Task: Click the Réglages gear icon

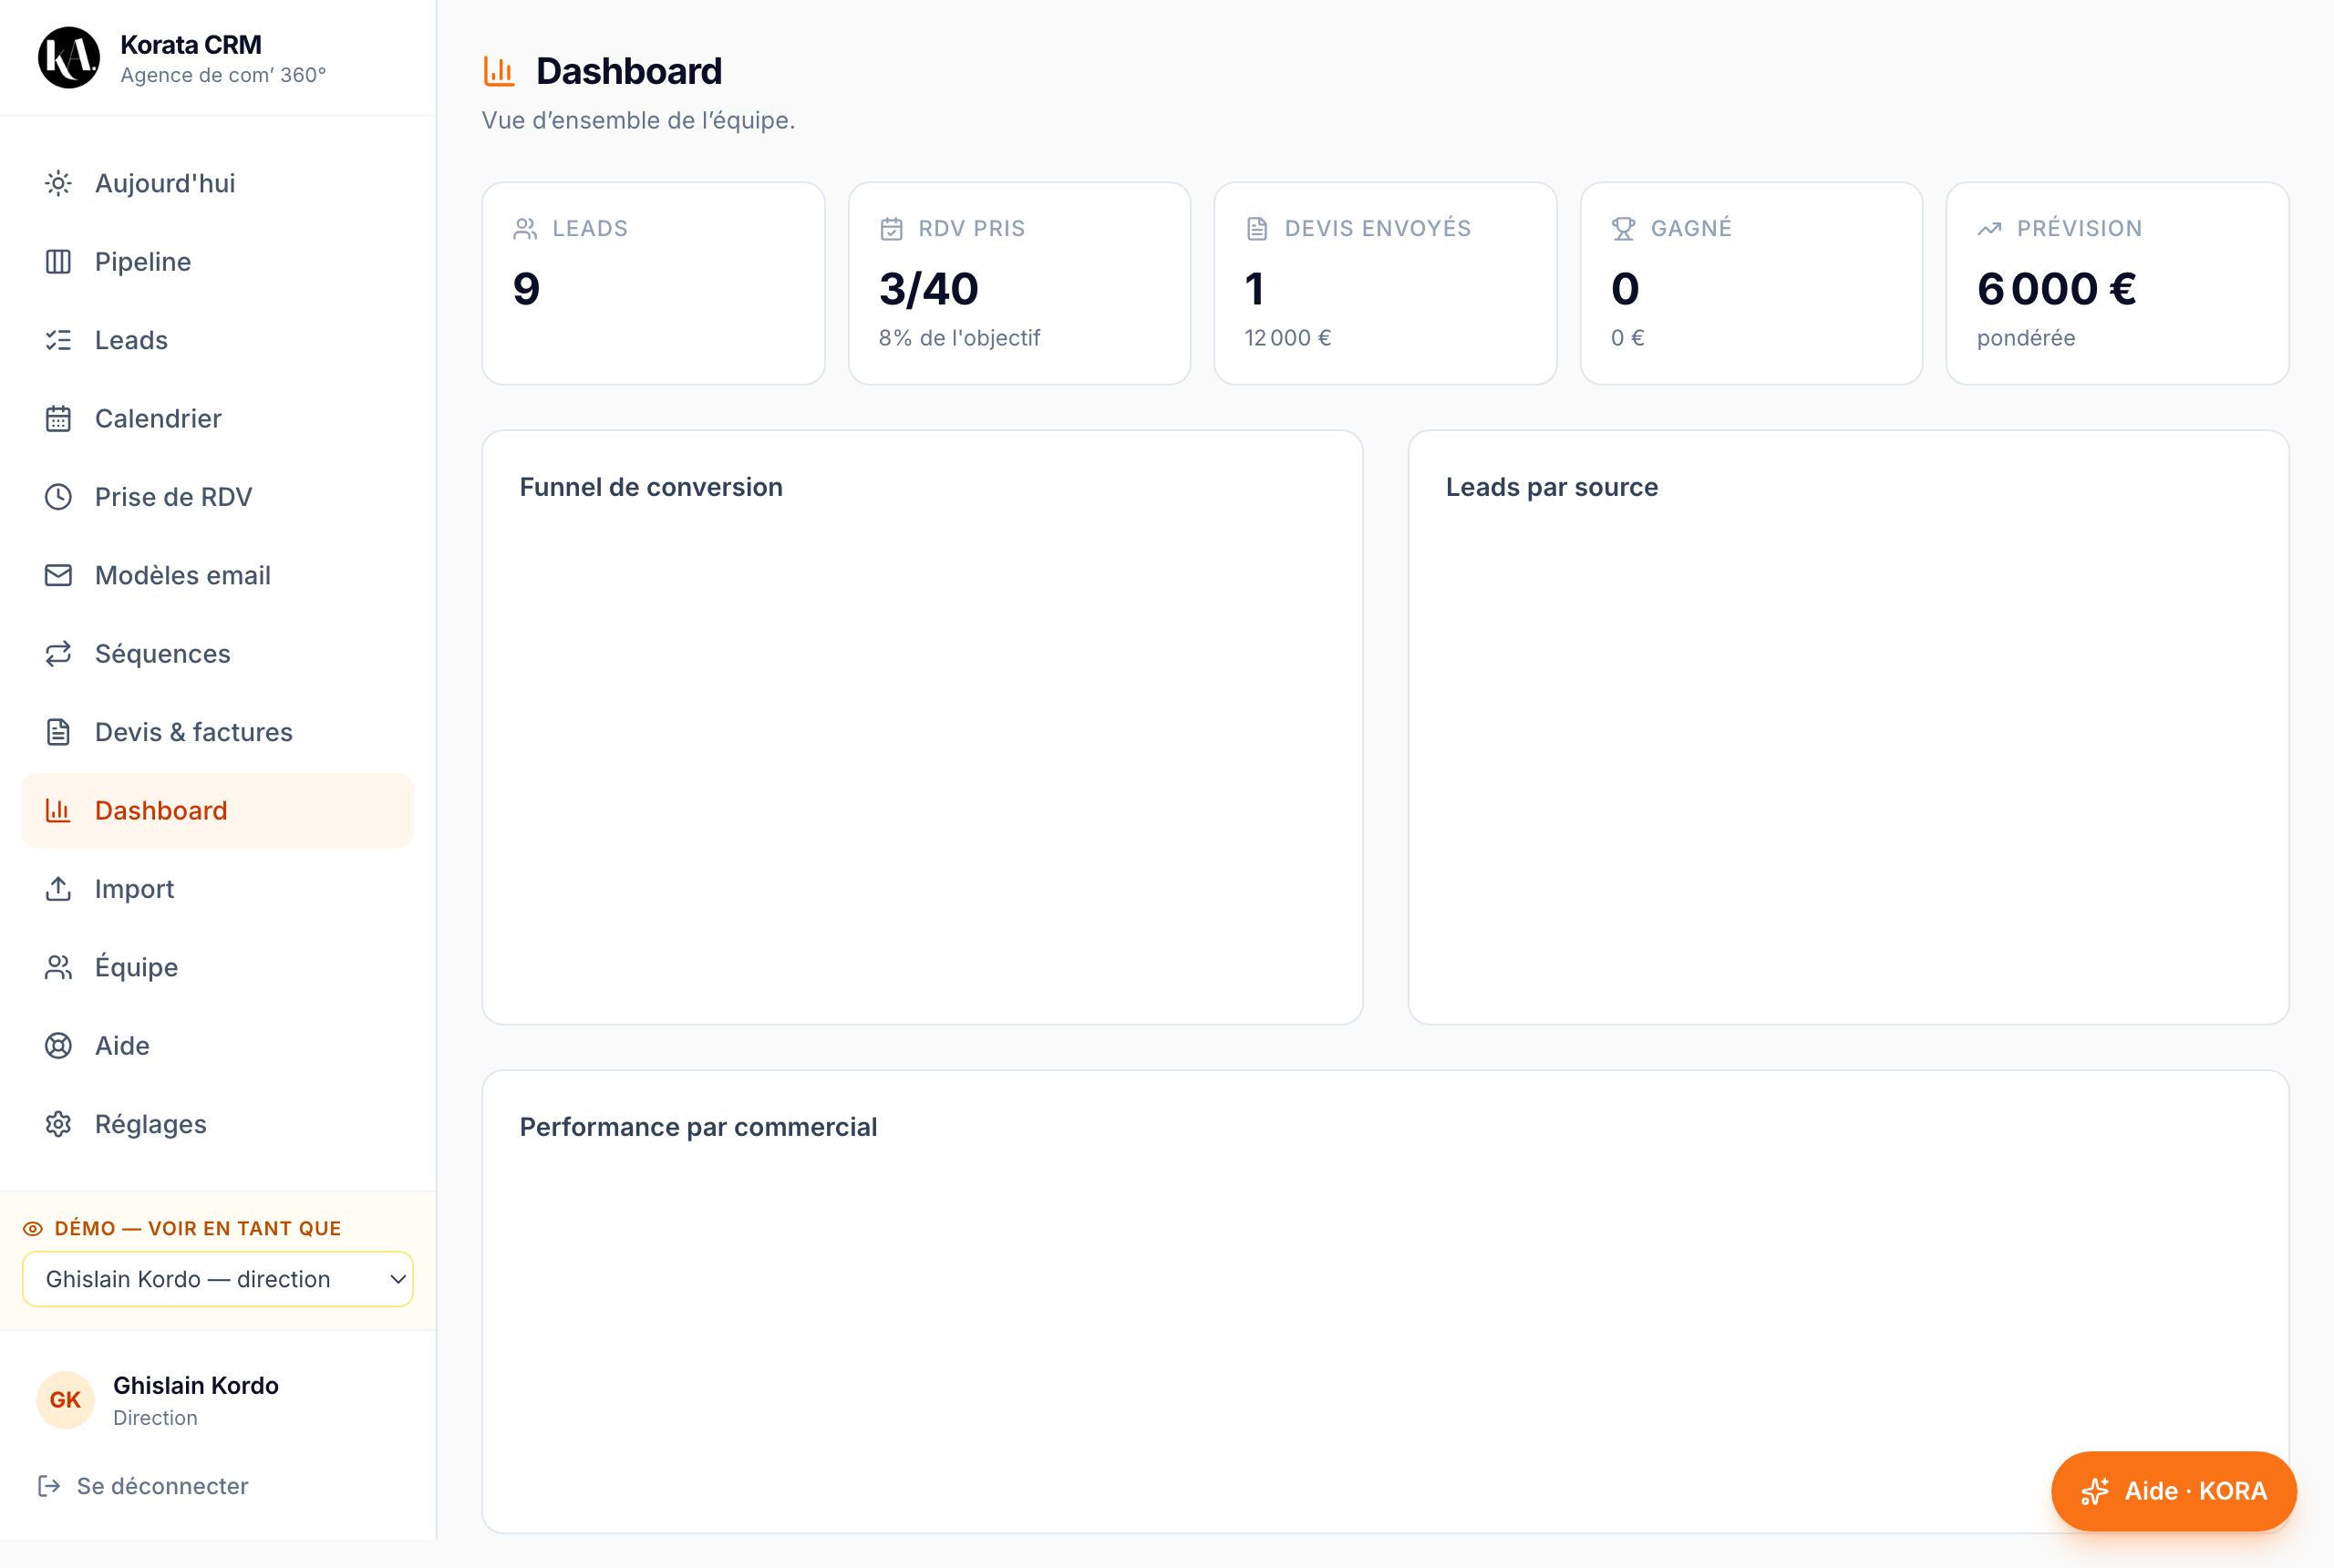Action: 58,1124
